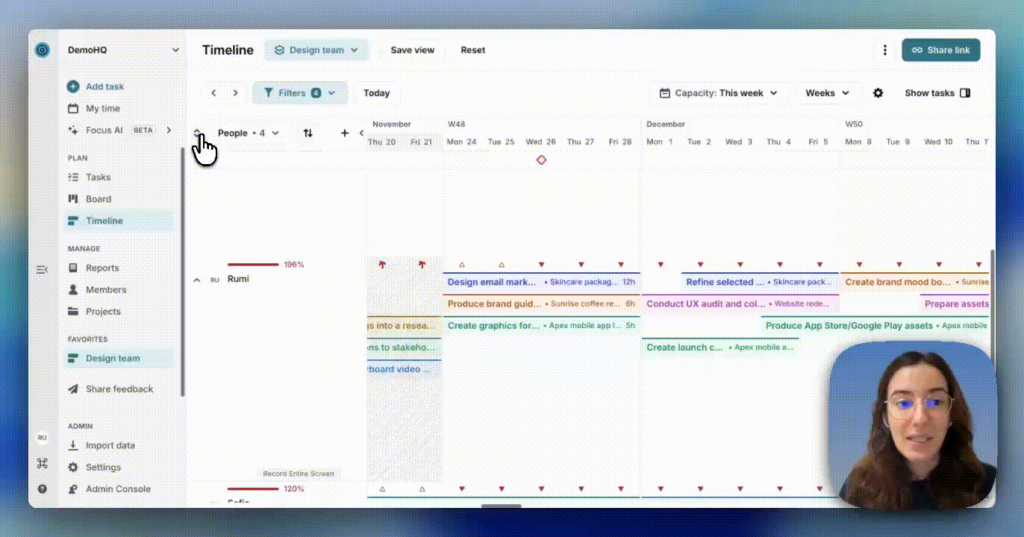
Task: Click the Save view button
Action: click(x=412, y=50)
